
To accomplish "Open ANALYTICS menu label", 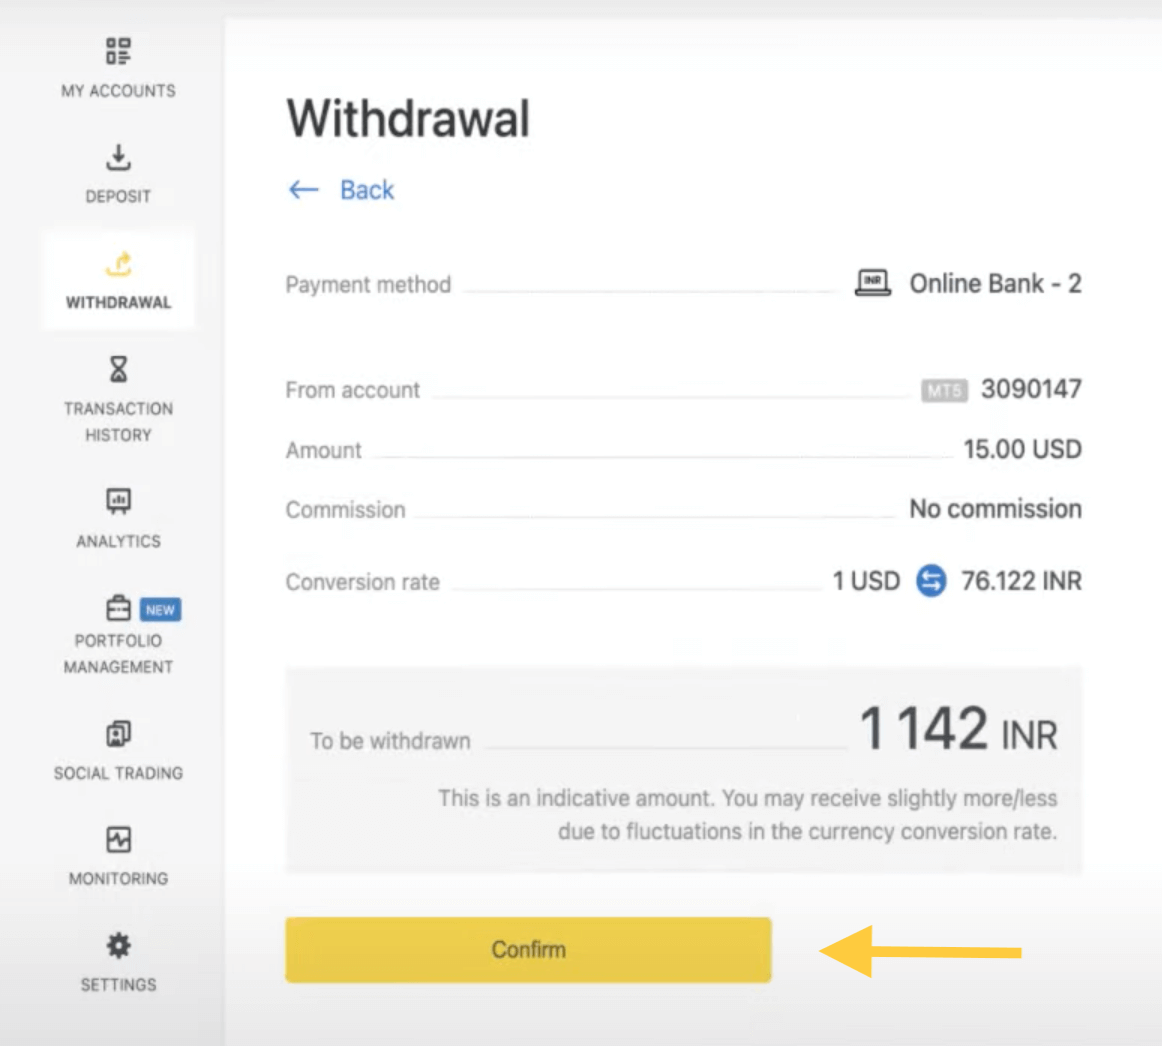I will click(118, 541).
